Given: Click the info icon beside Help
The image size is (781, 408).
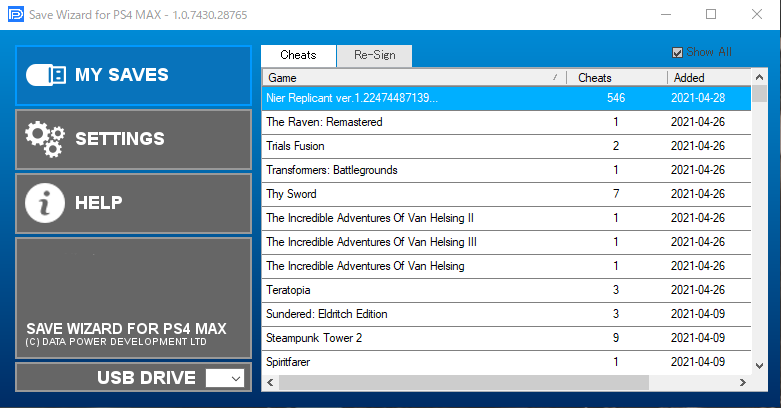Looking at the screenshot, I should click(x=45, y=203).
